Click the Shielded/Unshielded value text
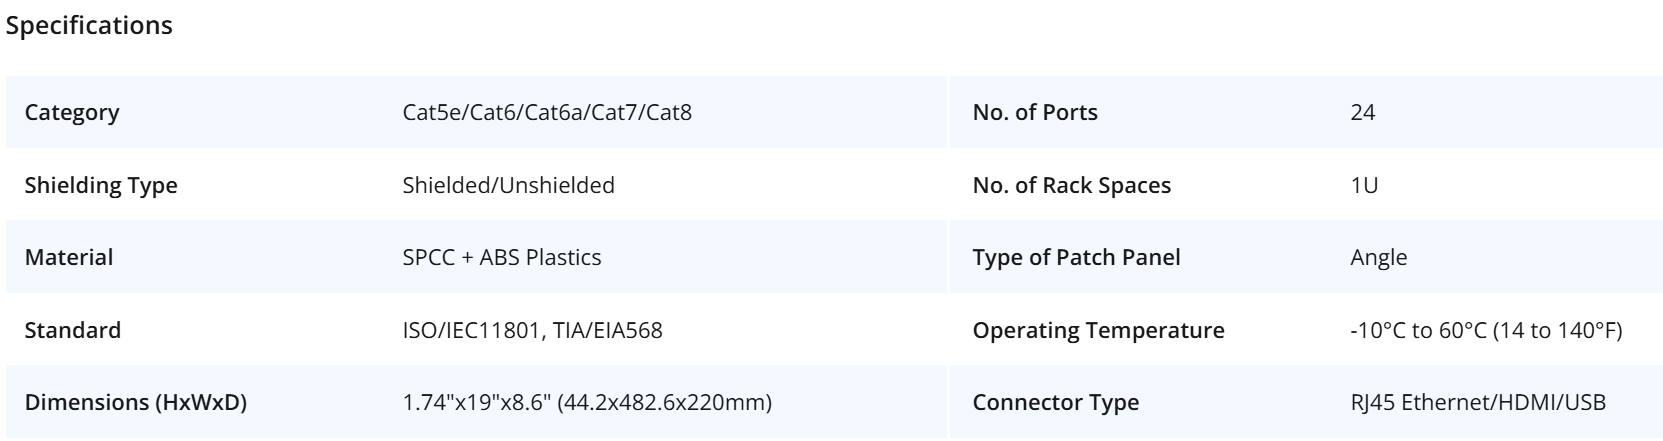This screenshot has height=441, width=1663. point(508,185)
